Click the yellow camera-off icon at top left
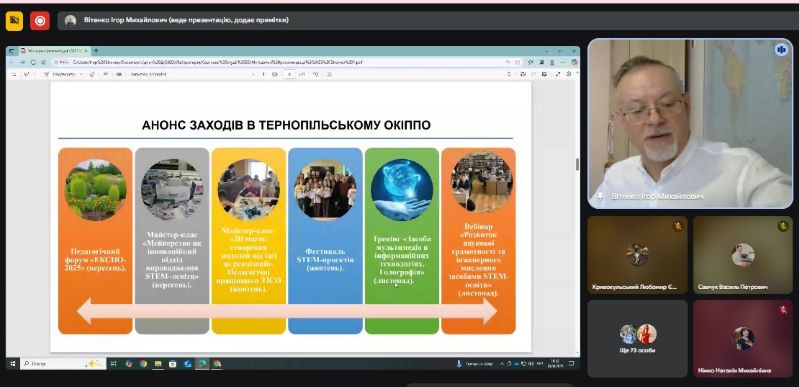The height and width of the screenshot is (387, 799). [14, 21]
